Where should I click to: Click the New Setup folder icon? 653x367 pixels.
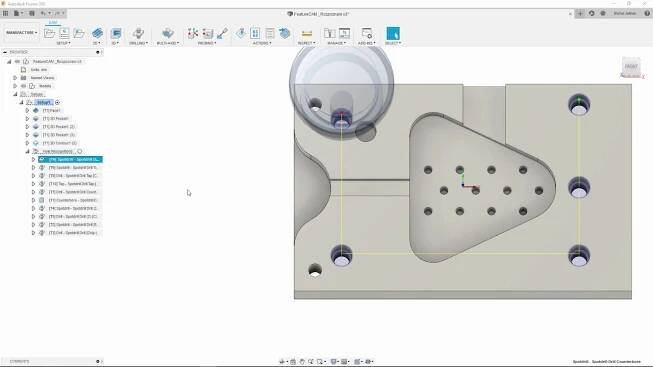(x=49, y=33)
